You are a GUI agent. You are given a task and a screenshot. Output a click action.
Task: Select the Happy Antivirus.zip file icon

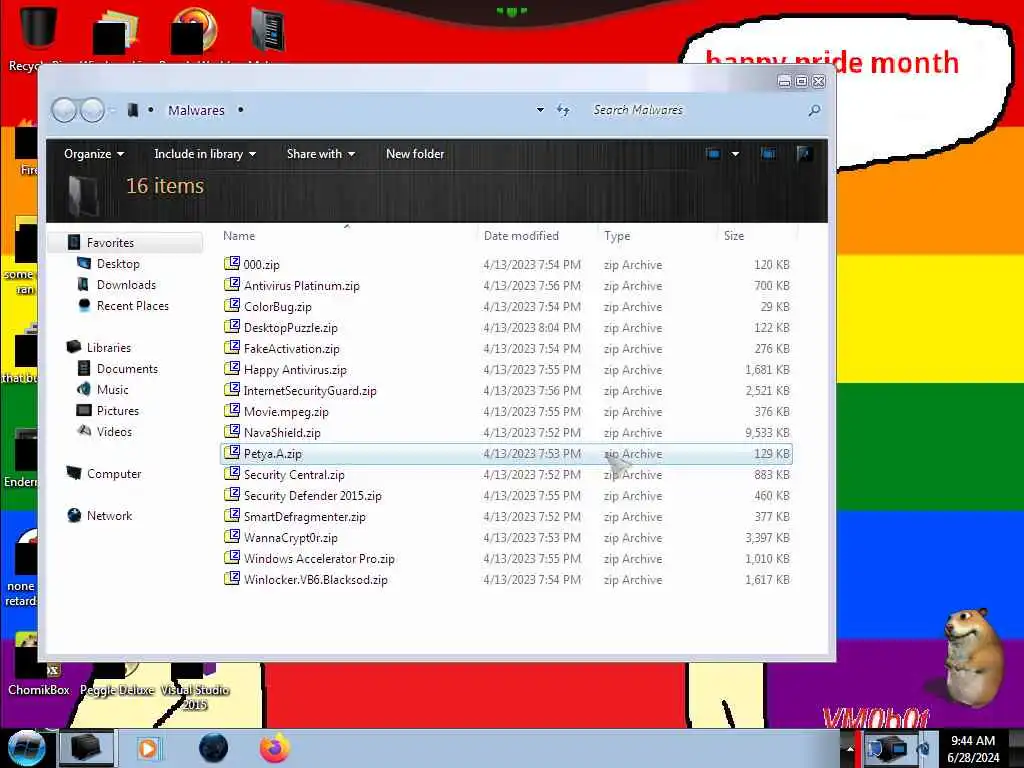point(232,369)
